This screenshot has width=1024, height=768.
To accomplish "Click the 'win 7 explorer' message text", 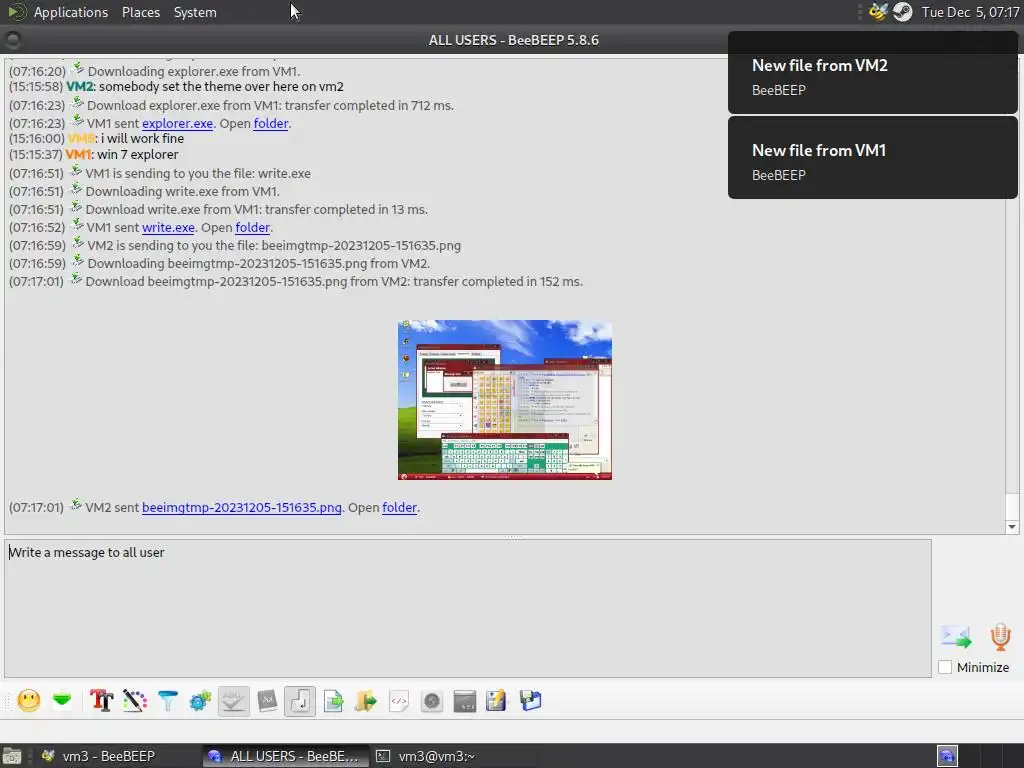I will click(x=138, y=155).
